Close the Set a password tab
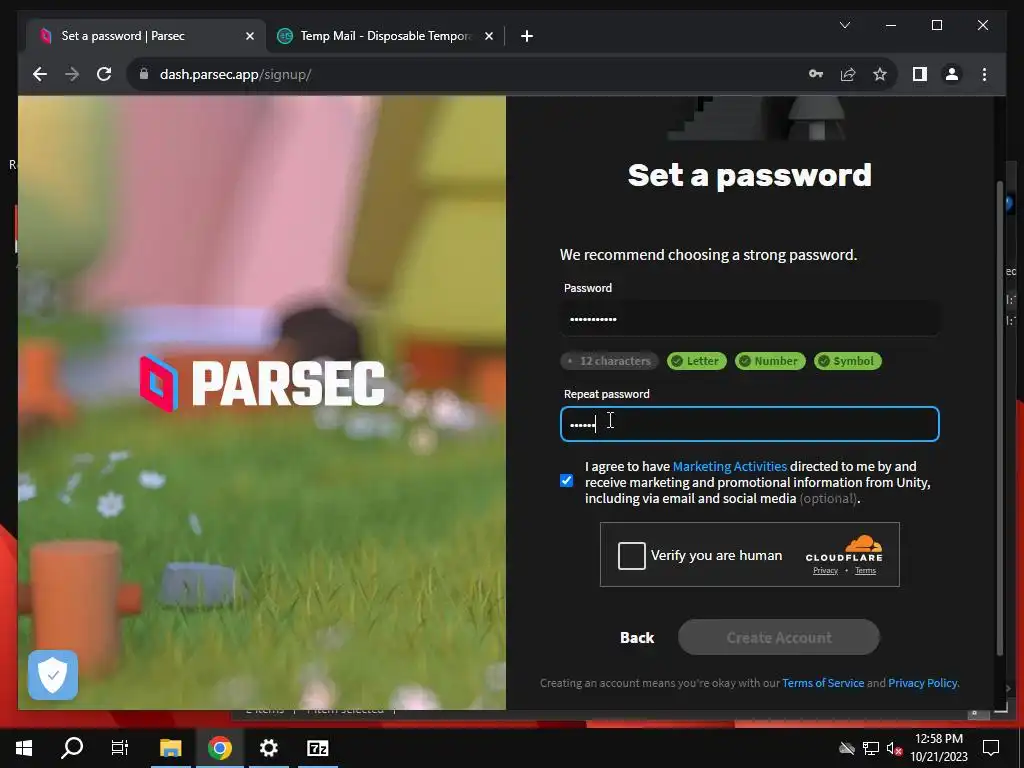This screenshot has height=768, width=1024. pyautogui.click(x=249, y=36)
